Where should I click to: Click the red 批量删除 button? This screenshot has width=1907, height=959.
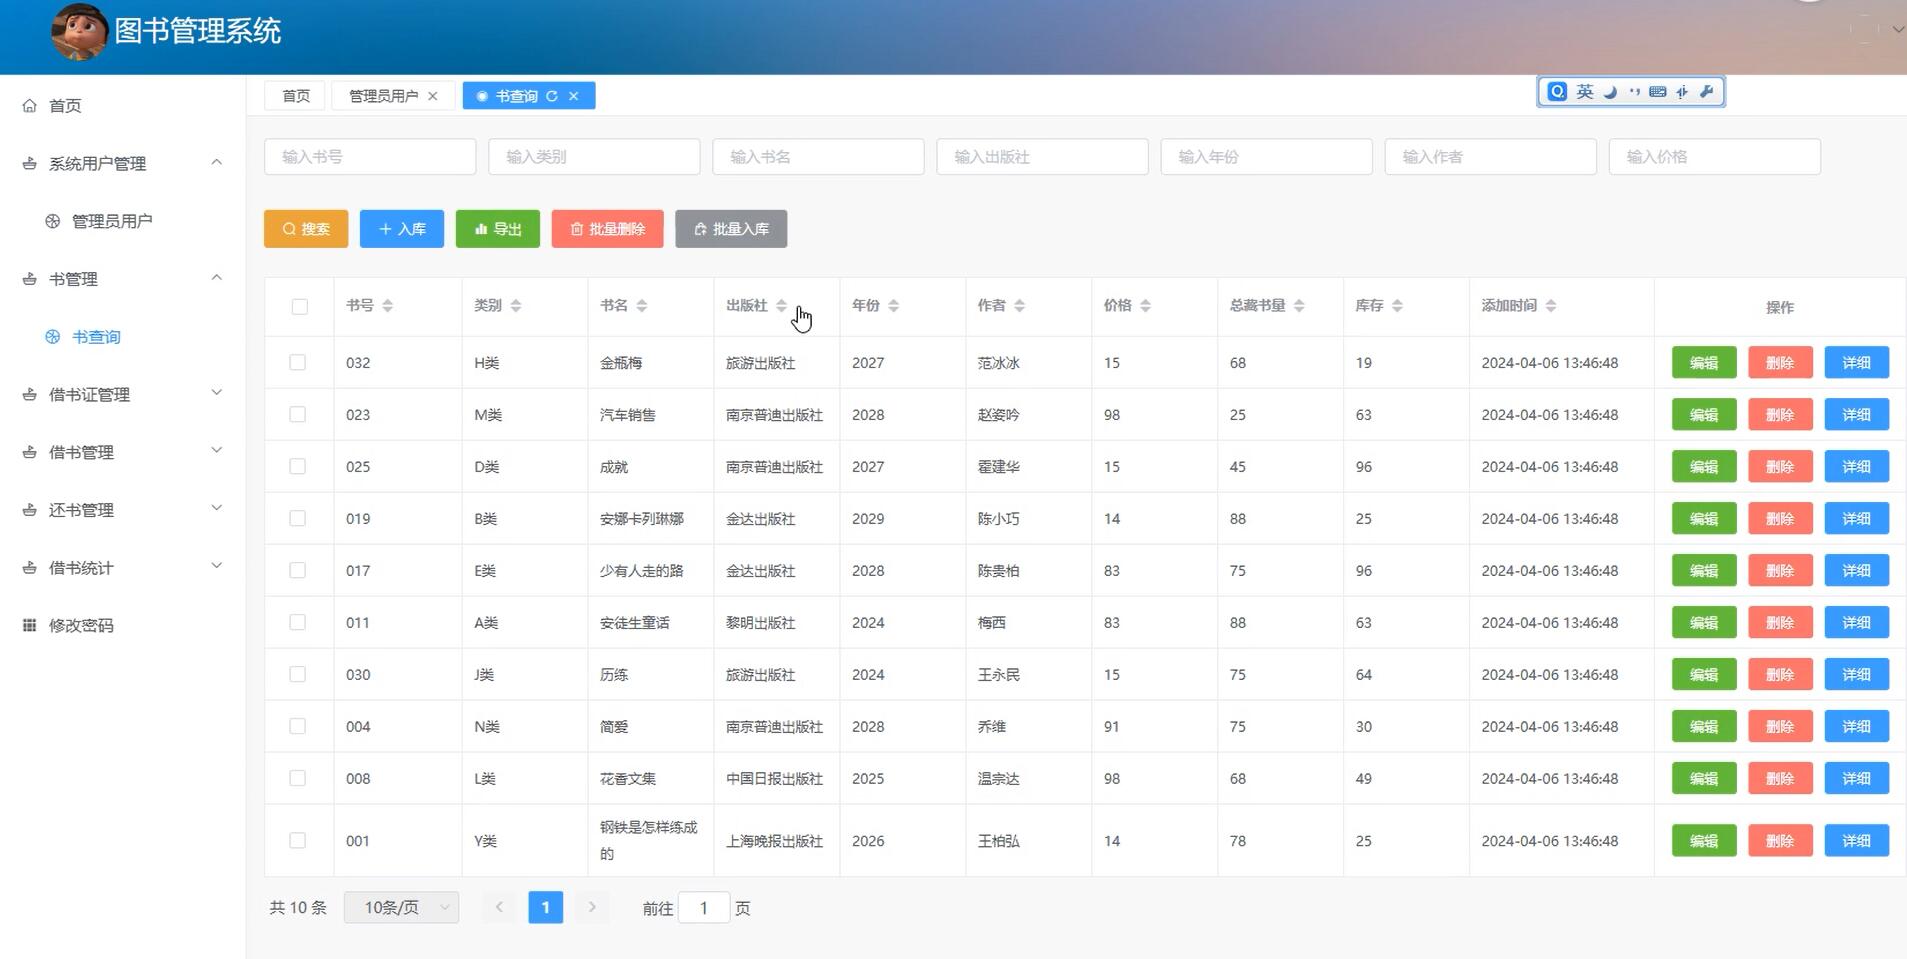point(607,229)
